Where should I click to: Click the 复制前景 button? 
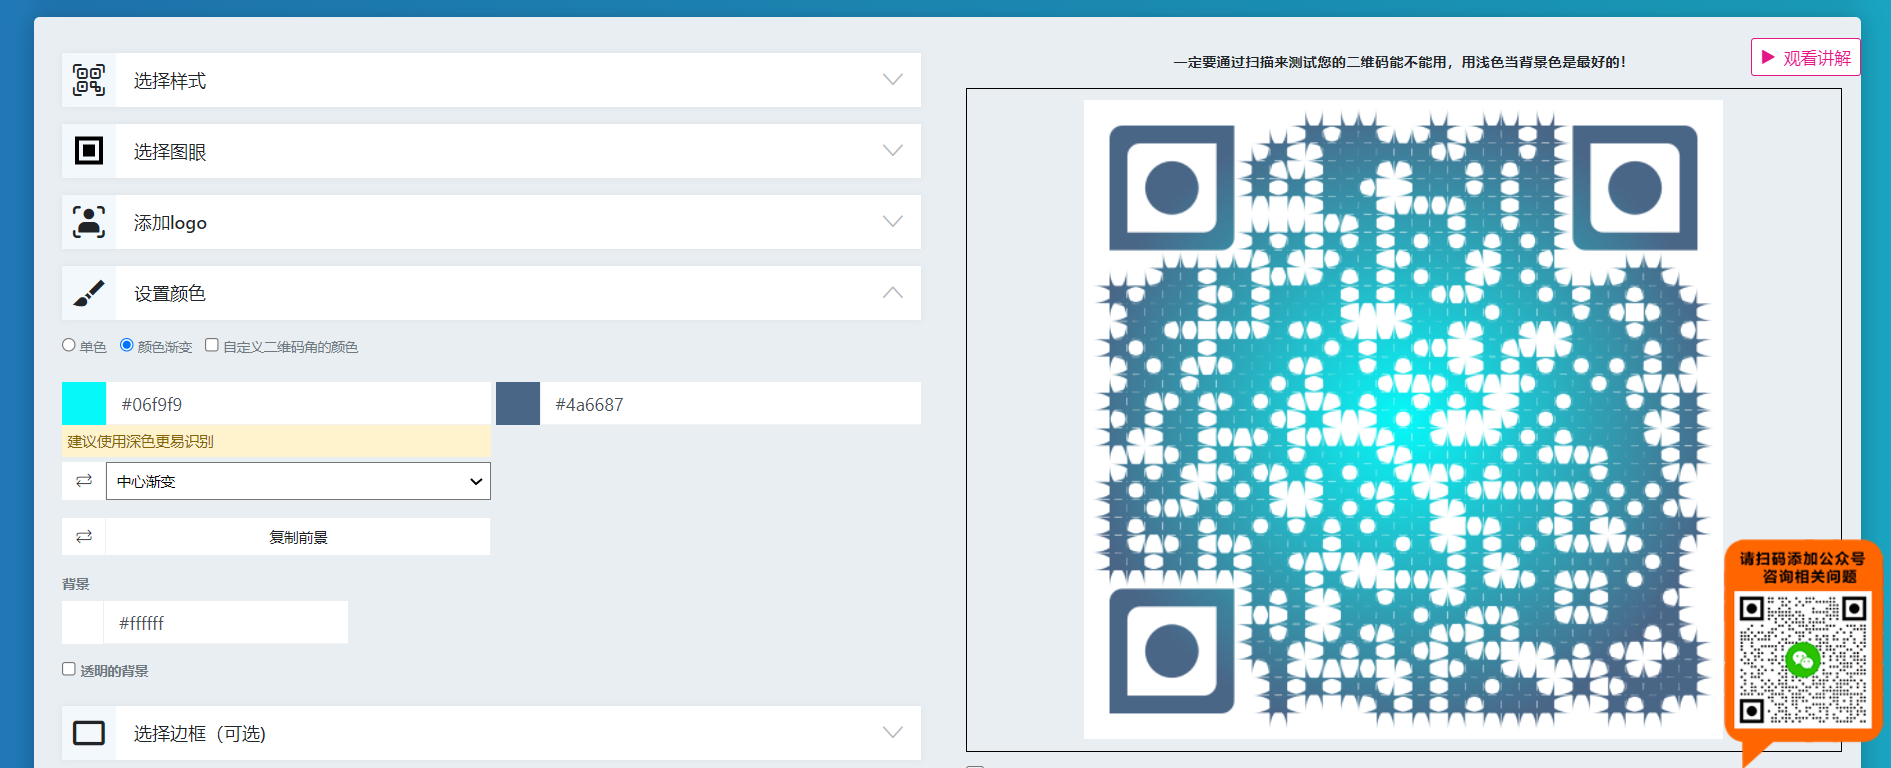pos(298,537)
